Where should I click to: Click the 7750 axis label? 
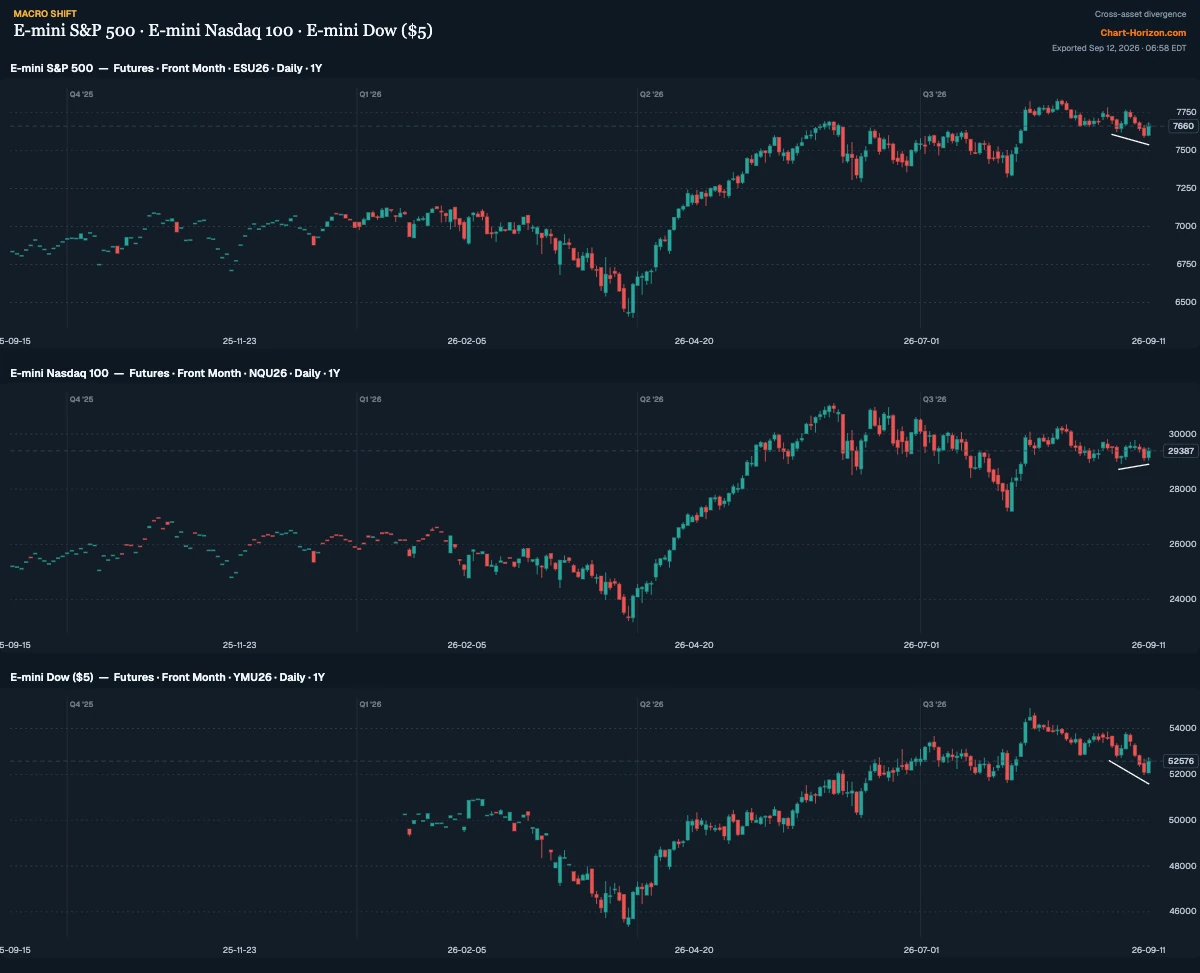1186,112
